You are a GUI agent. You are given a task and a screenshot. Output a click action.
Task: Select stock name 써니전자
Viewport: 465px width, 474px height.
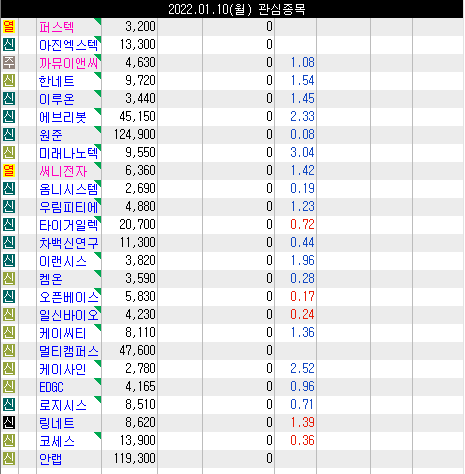point(63,171)
